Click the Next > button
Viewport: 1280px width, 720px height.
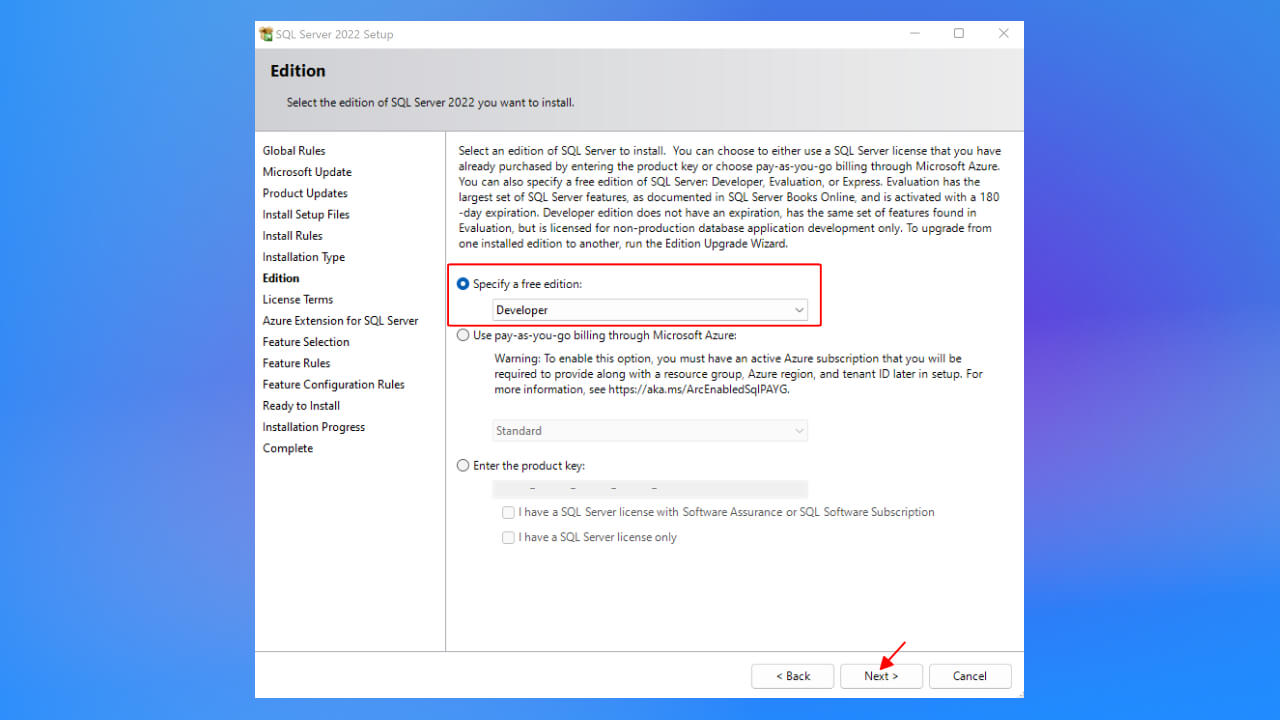[881, 676]
